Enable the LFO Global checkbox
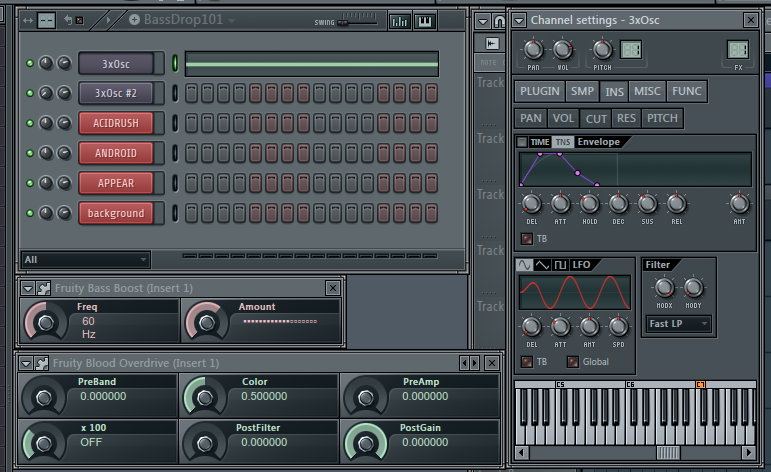Viewport: 771px width, 472px height. pos(572,362)
